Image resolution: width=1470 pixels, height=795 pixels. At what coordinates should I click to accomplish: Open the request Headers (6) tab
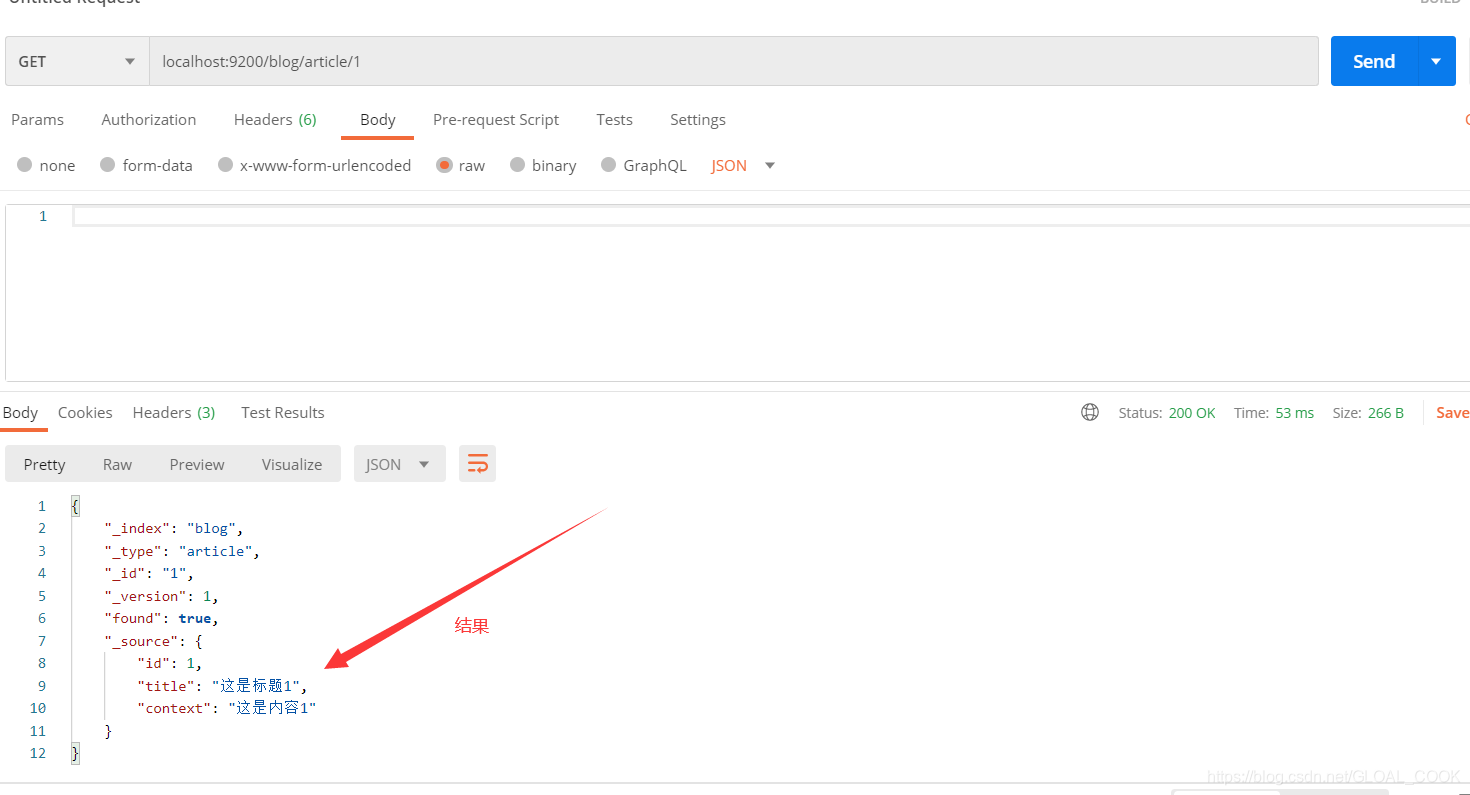tap(275, 119)
